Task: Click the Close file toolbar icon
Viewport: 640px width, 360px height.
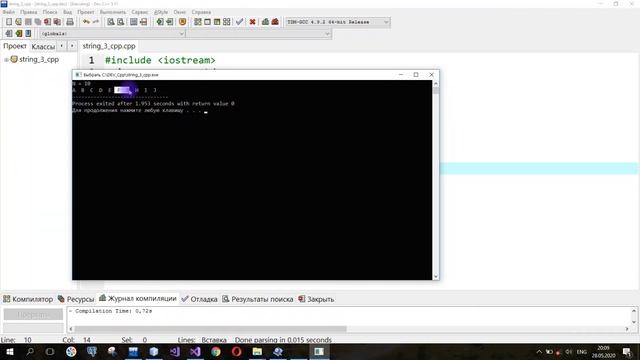Action: tap(48, 22)
